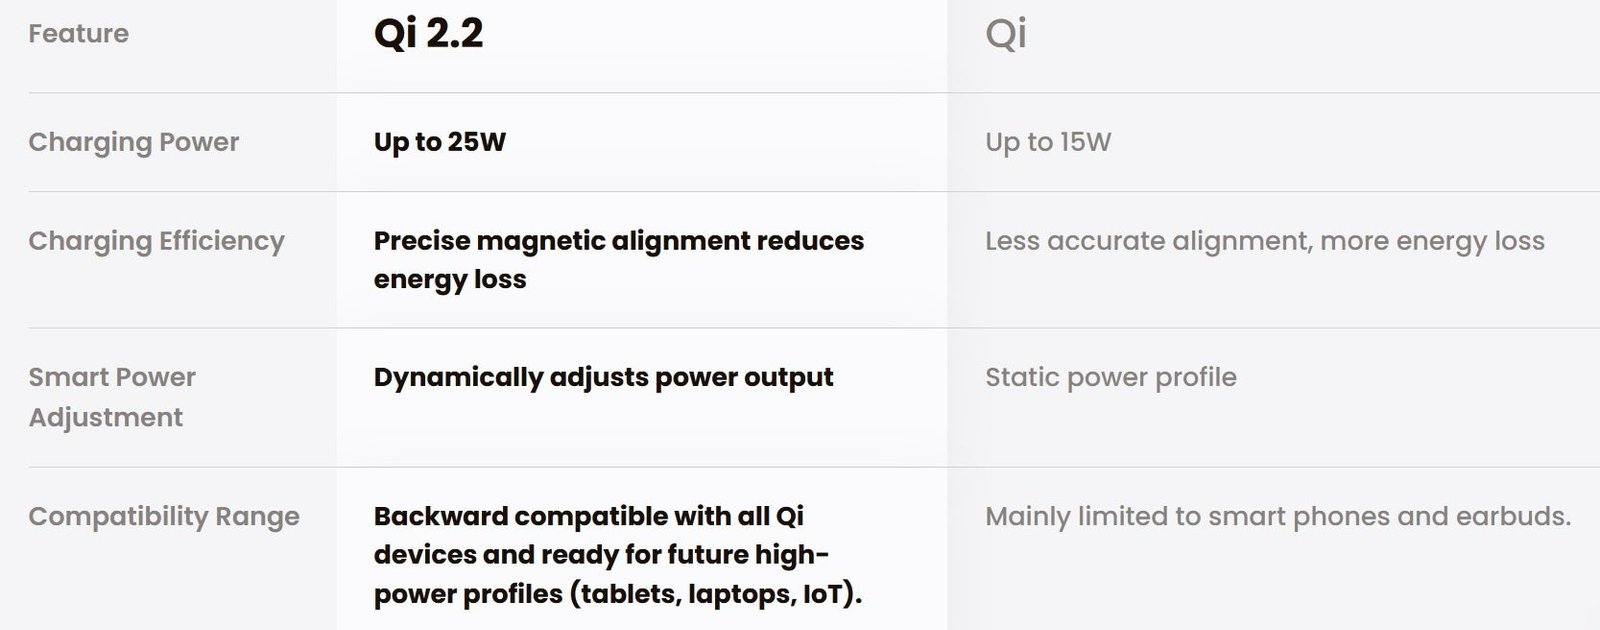Select the "Qi 2.2" column heading
The height and width of the screenshot is (630, 1600).
coord(428,34)
